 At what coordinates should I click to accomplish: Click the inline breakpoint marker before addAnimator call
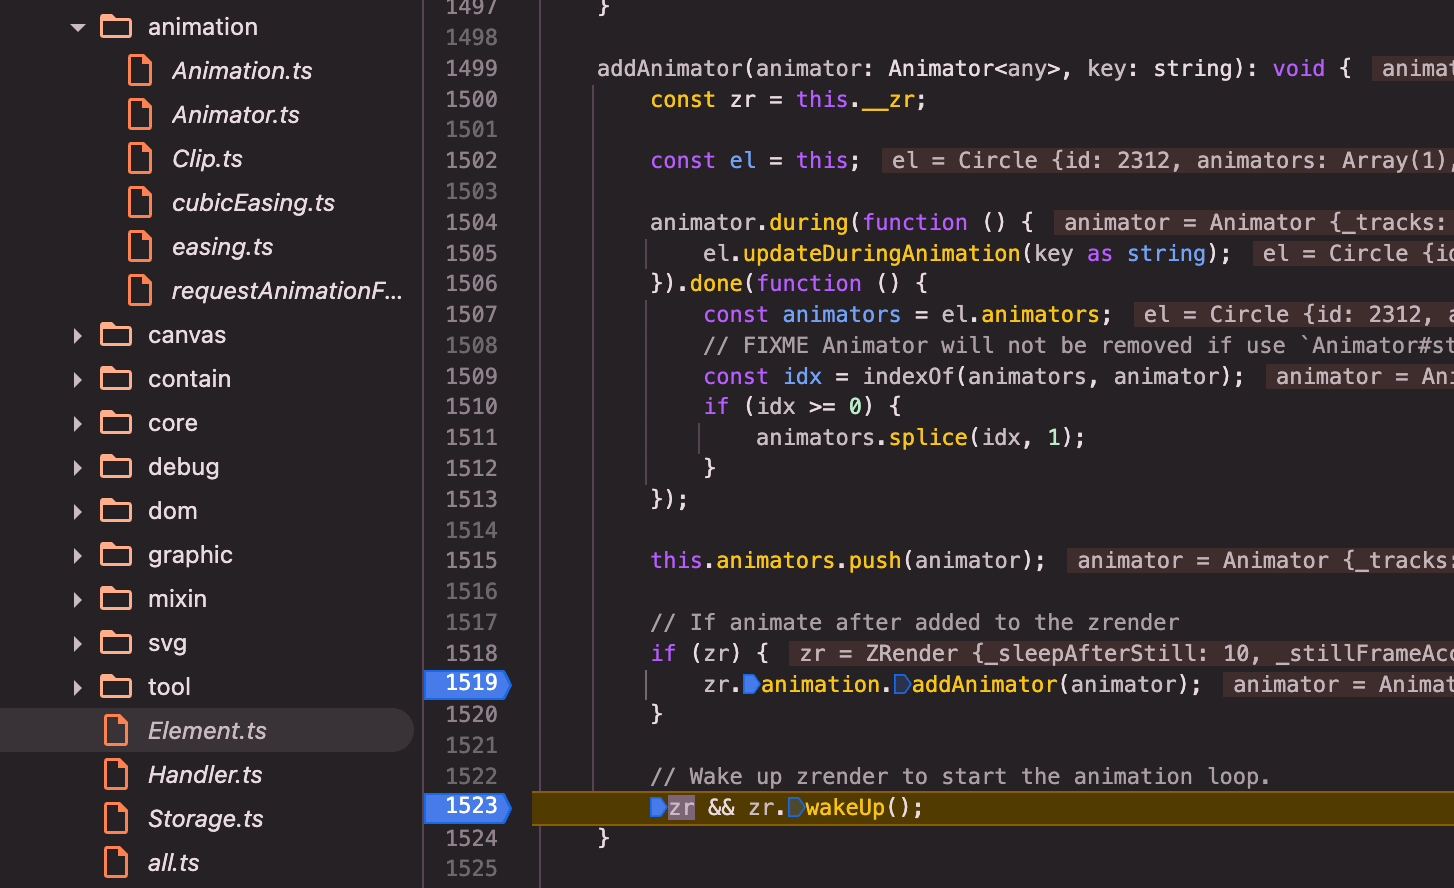click(x=902, y=685)
